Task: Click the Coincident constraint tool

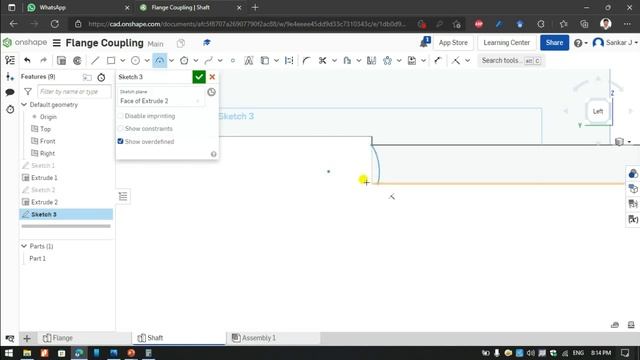Action: coord(456,60)
